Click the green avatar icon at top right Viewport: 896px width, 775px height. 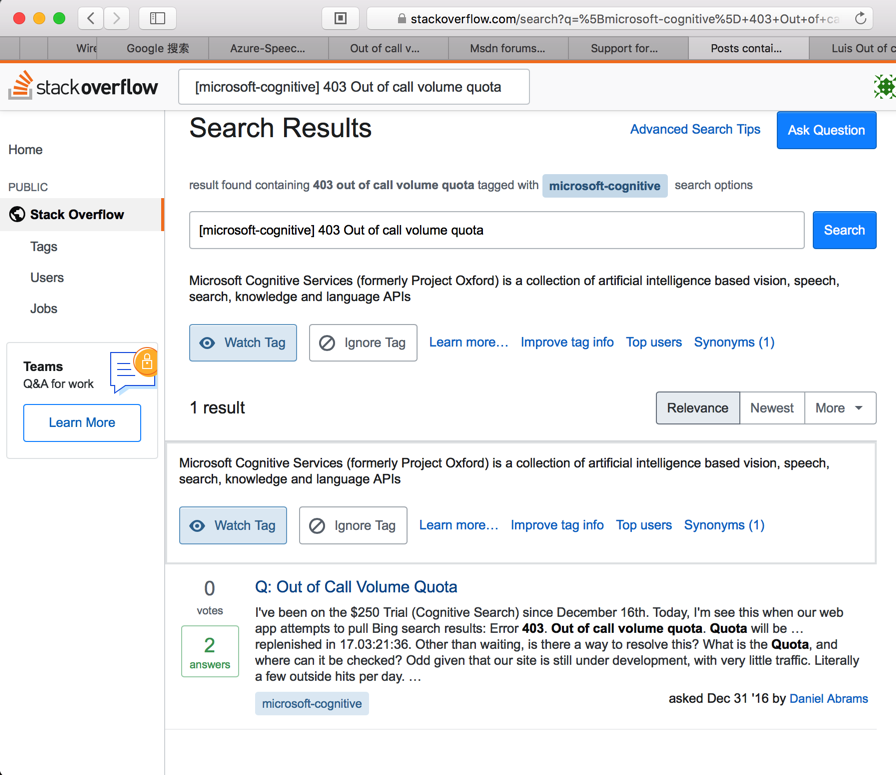[x=884, y=87]
